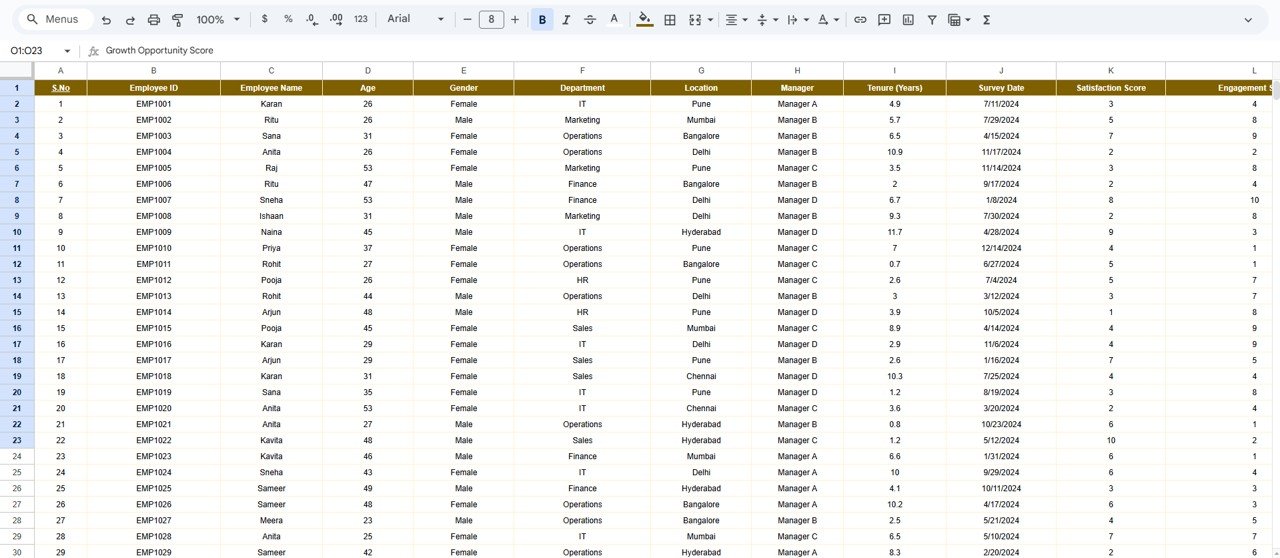Select employee name cell Meera

click(271, 520)
